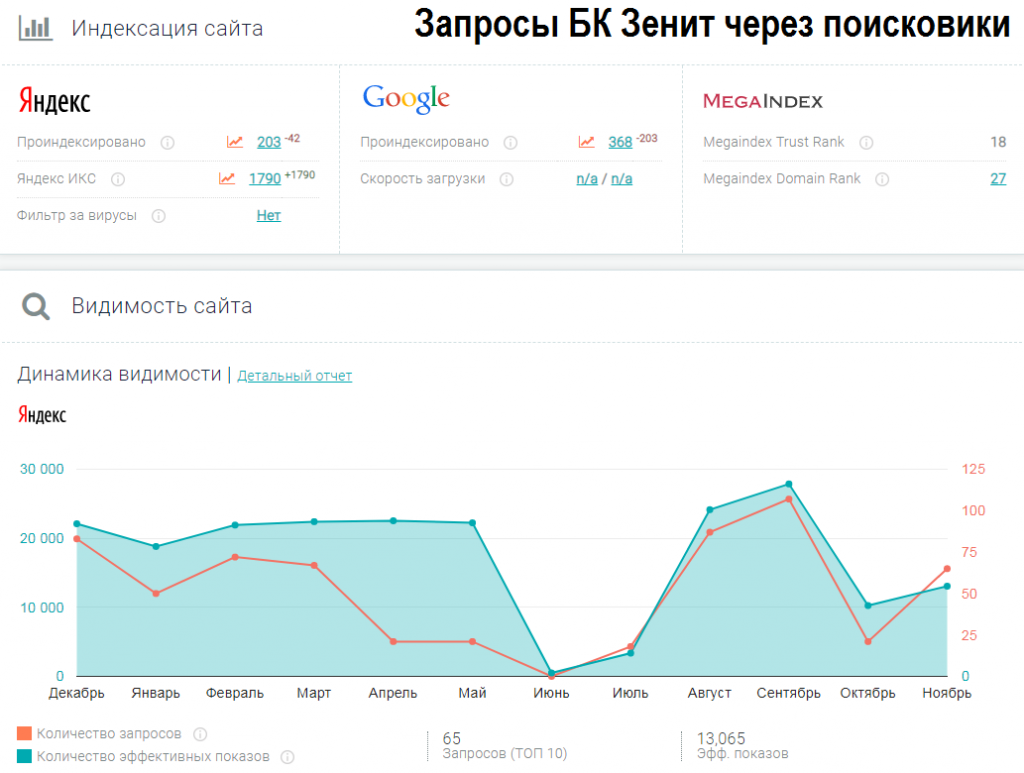The width and height of the screenshot is (1024, 773).
Task: Open info icon next to Яндекс Проиндексировано
Action: [168, 142]
